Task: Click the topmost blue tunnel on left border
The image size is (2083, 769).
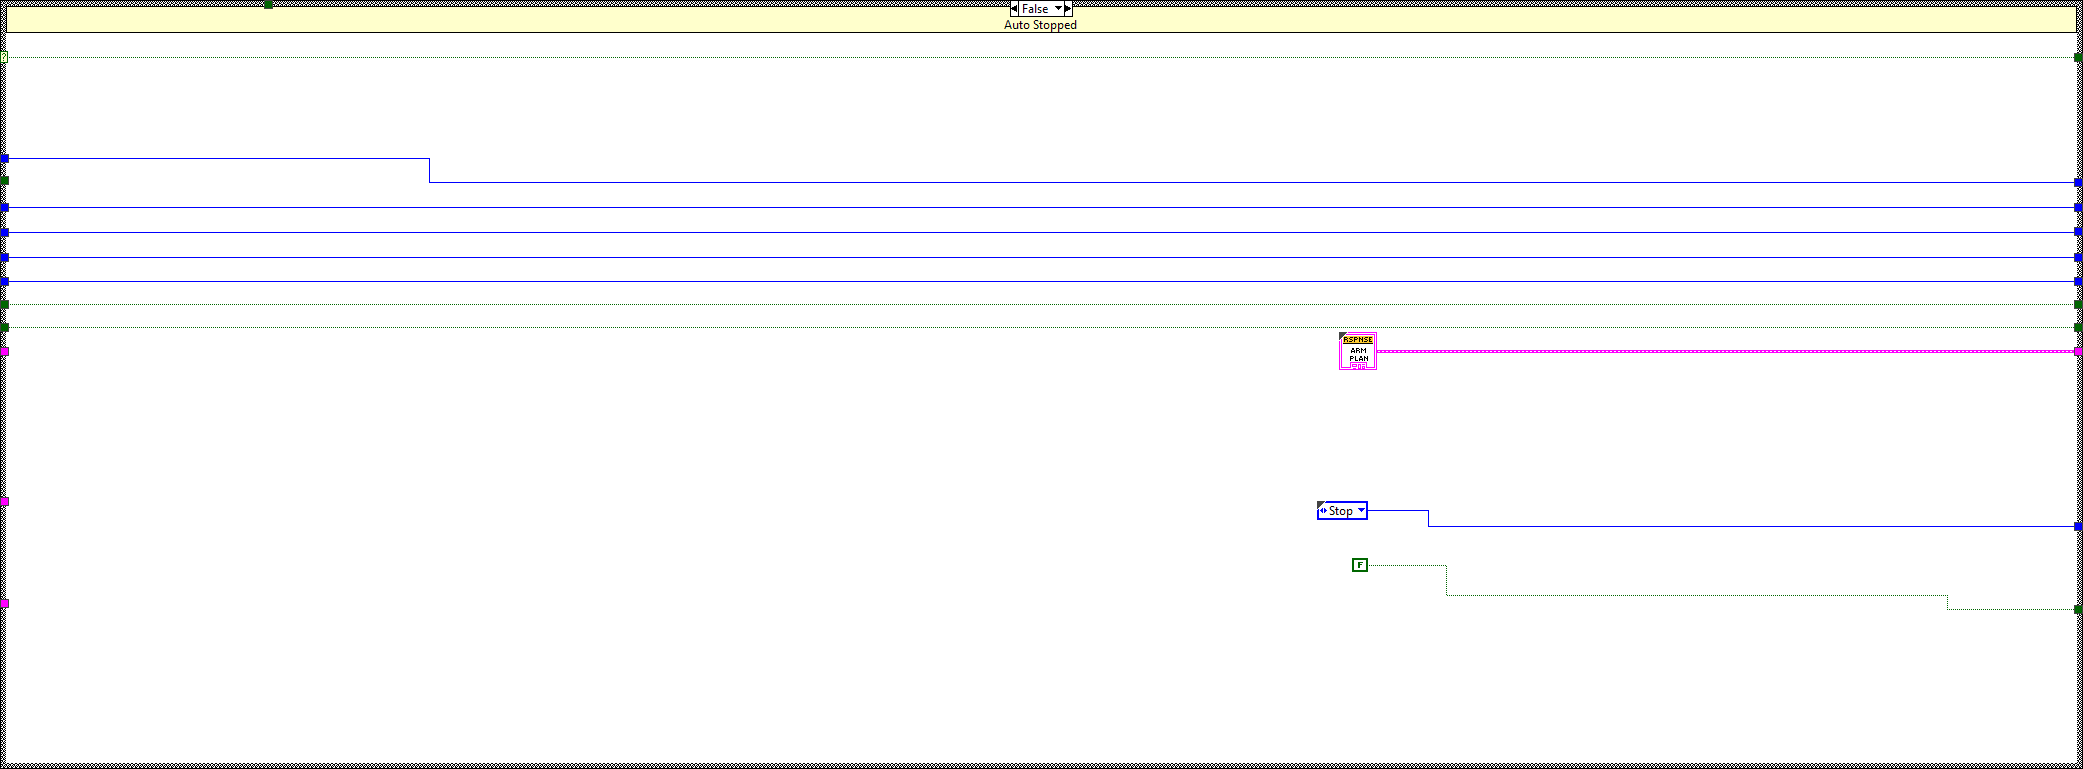Action: pyautogui.click(x=5, y=159)
